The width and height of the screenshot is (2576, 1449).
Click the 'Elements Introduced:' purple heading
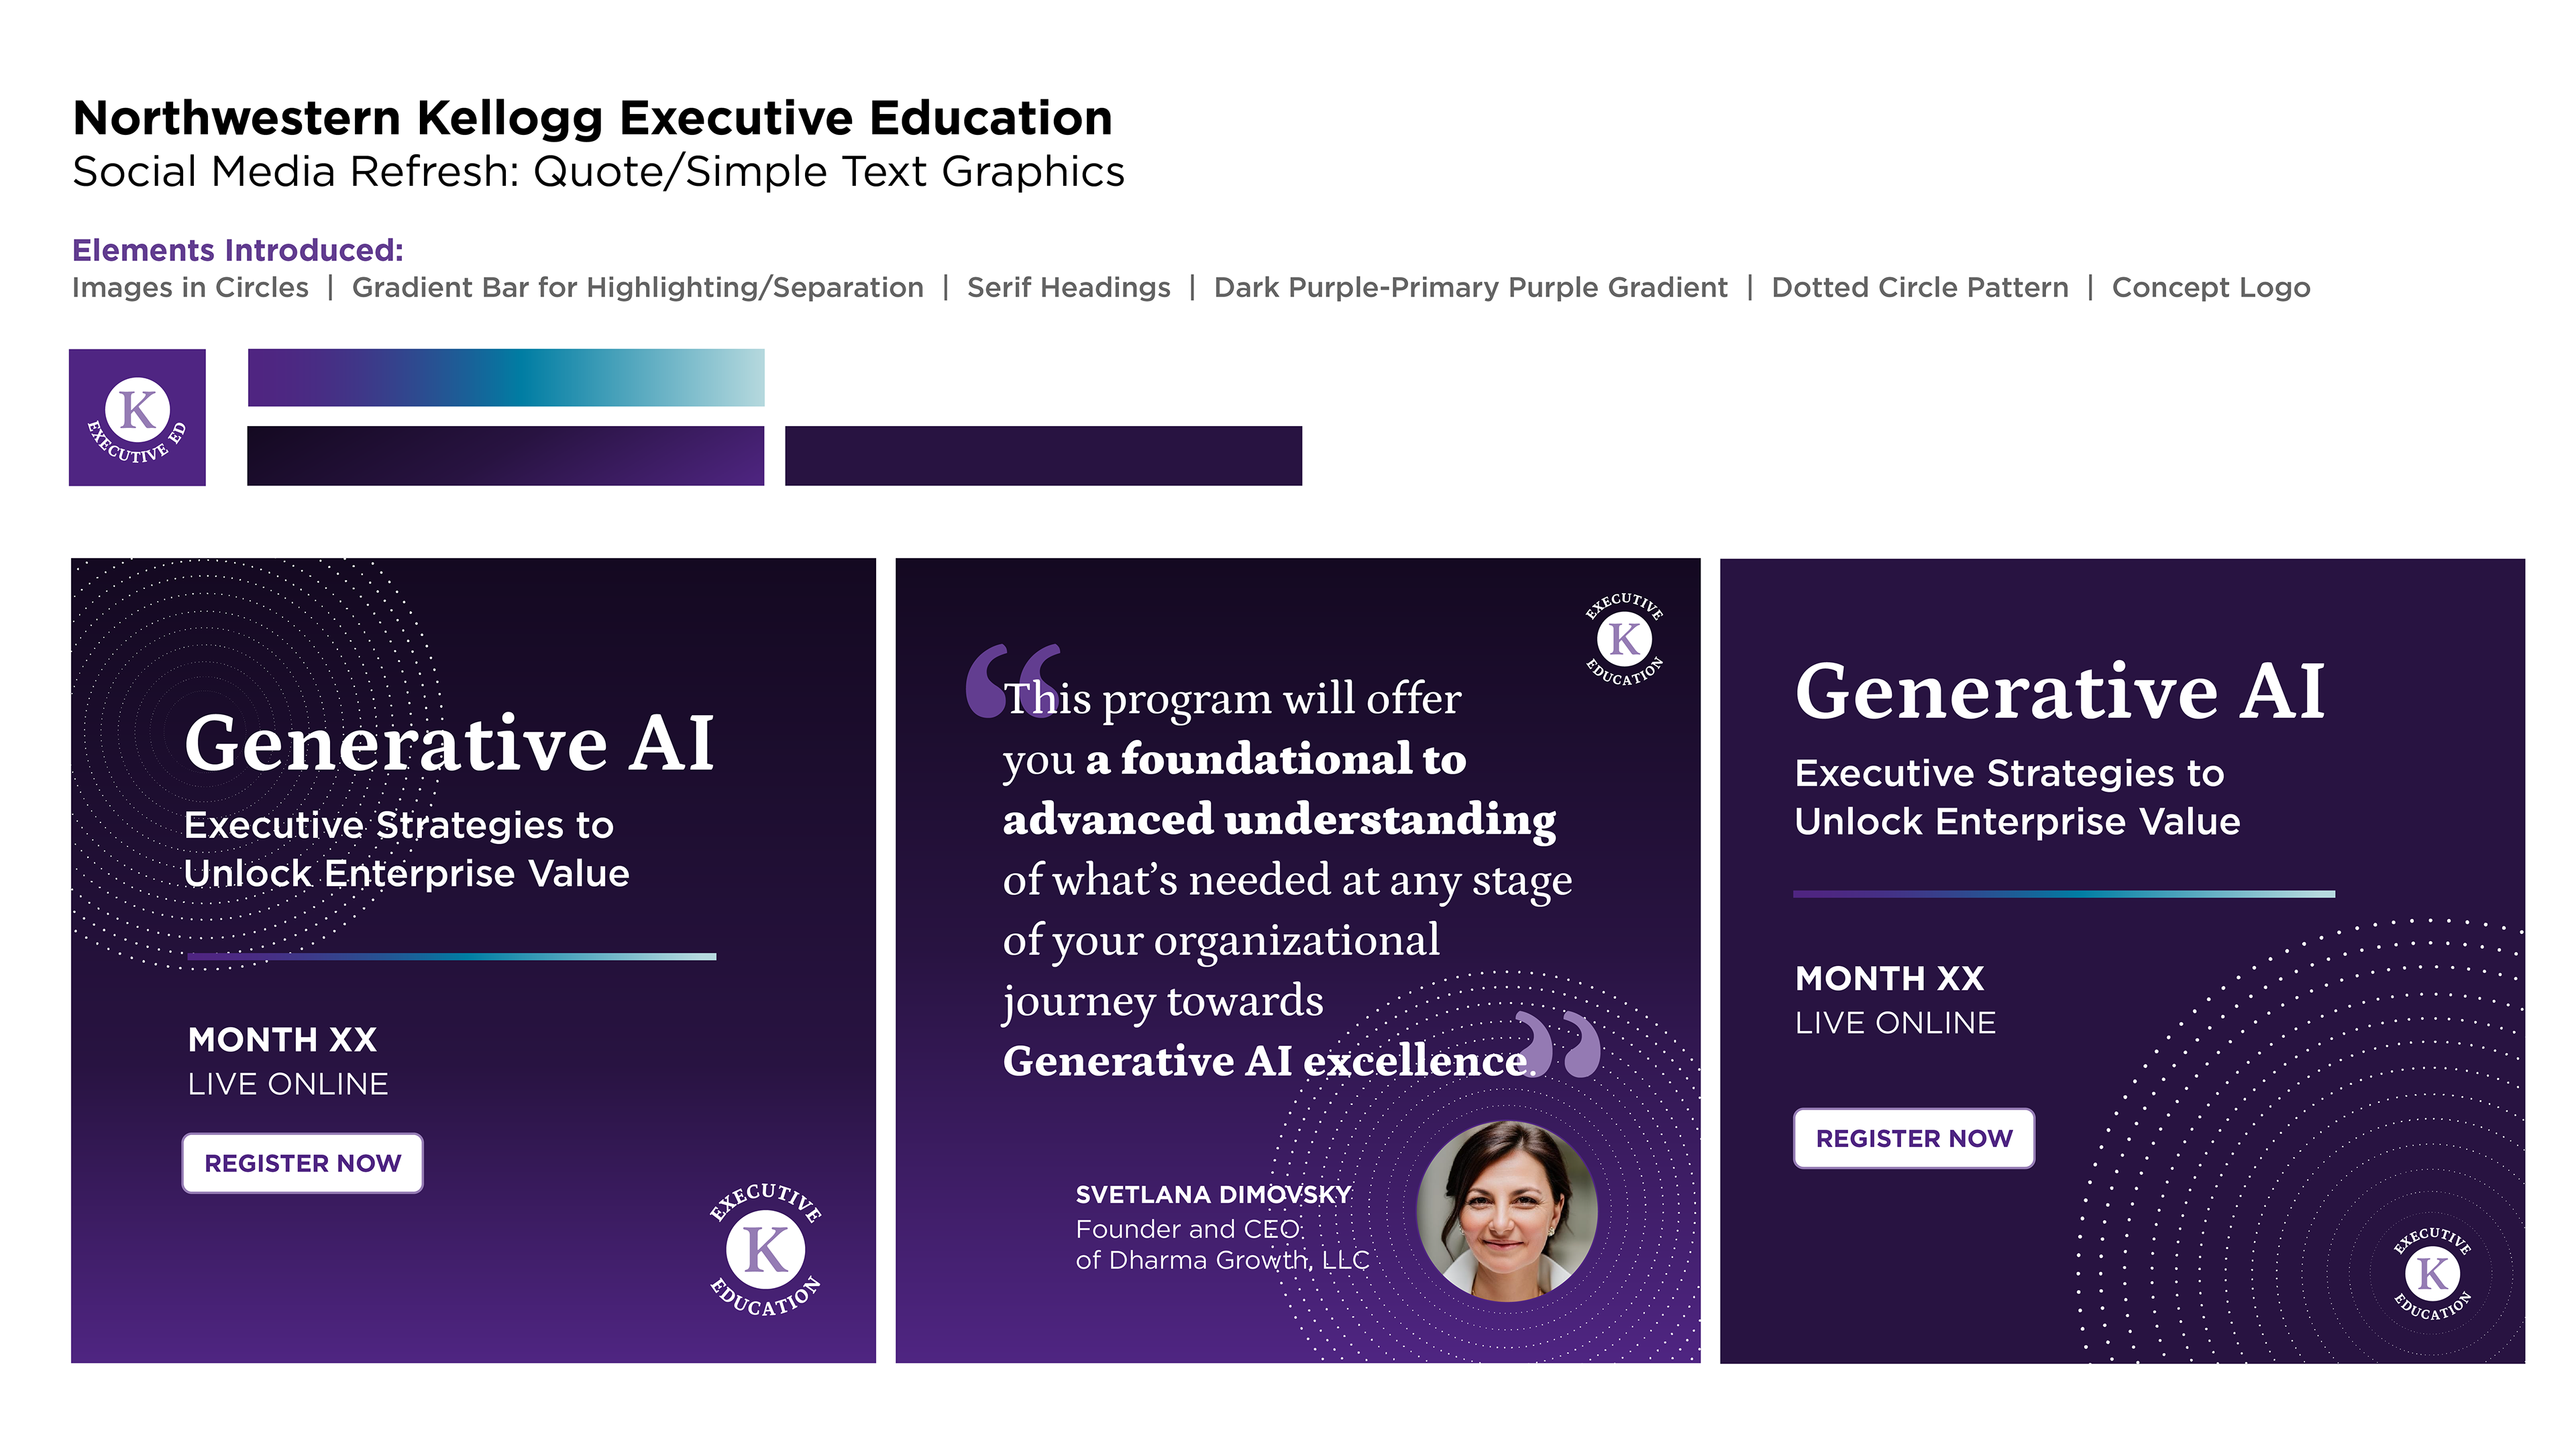(x=238, y=250)
